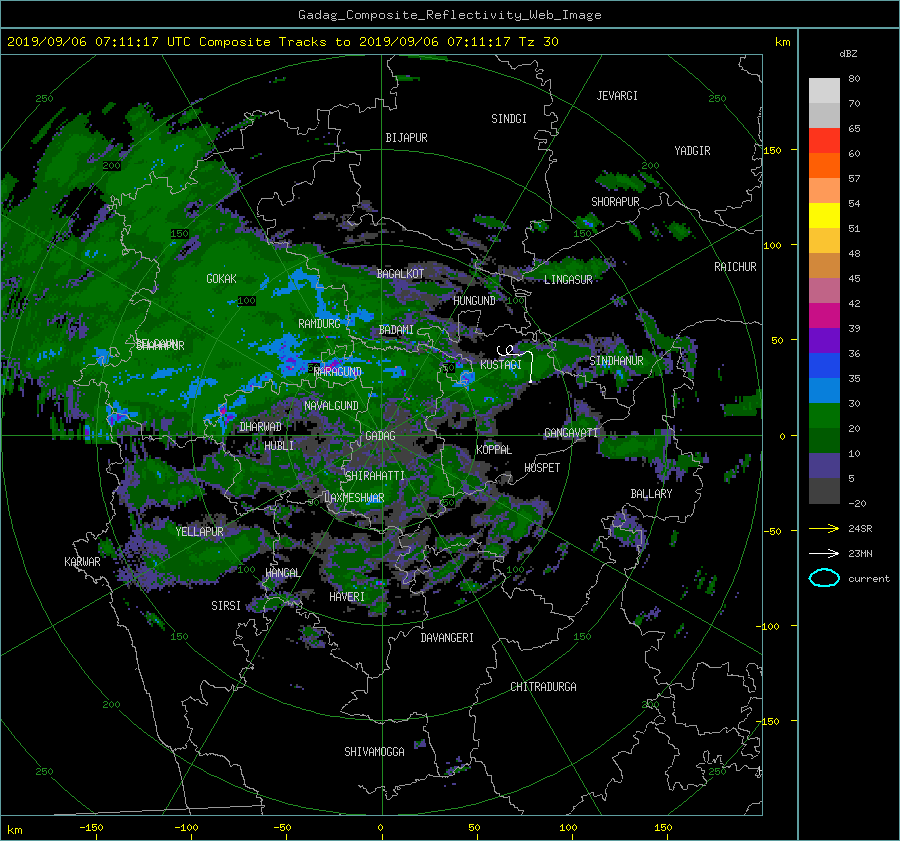900x841 pixels.
Task: Click the dBZ legend heading
Action: 848,54
